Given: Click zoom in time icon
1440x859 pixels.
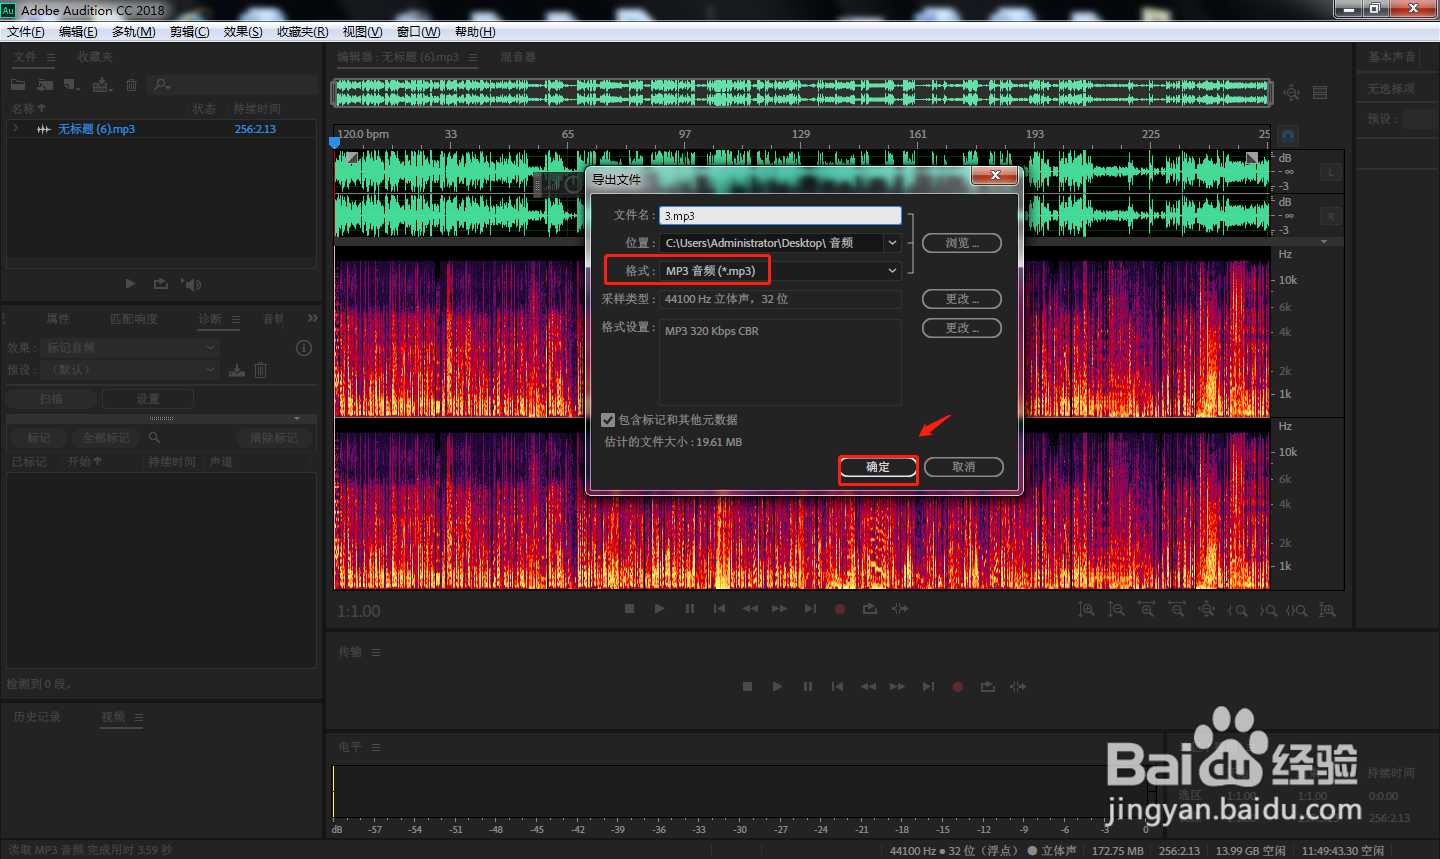Looking at the screenshot, I should 1146,609.
